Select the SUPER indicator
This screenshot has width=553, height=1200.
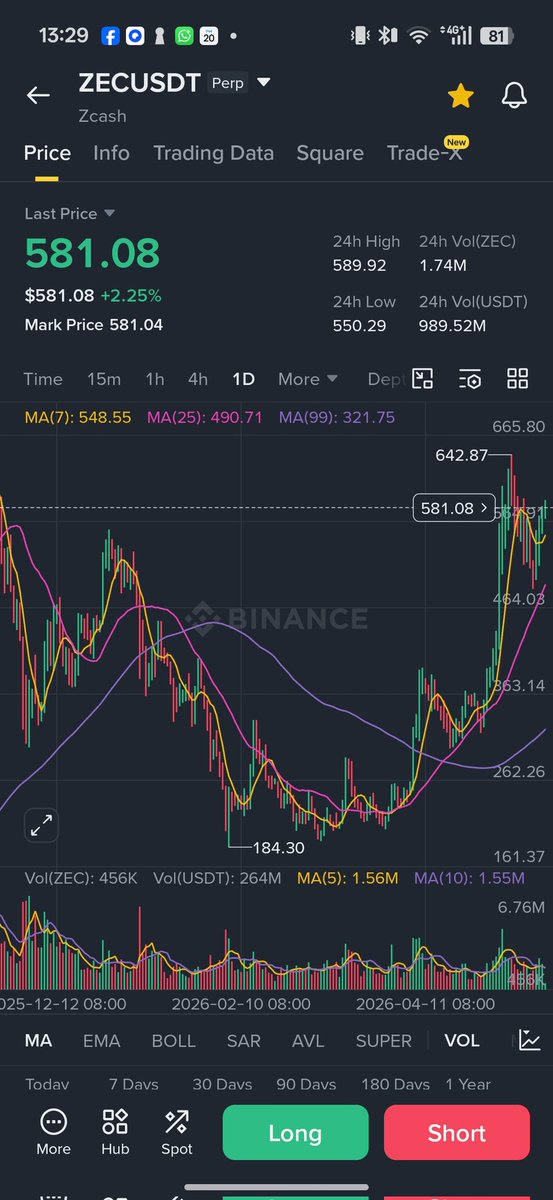tap(383, 1041)
